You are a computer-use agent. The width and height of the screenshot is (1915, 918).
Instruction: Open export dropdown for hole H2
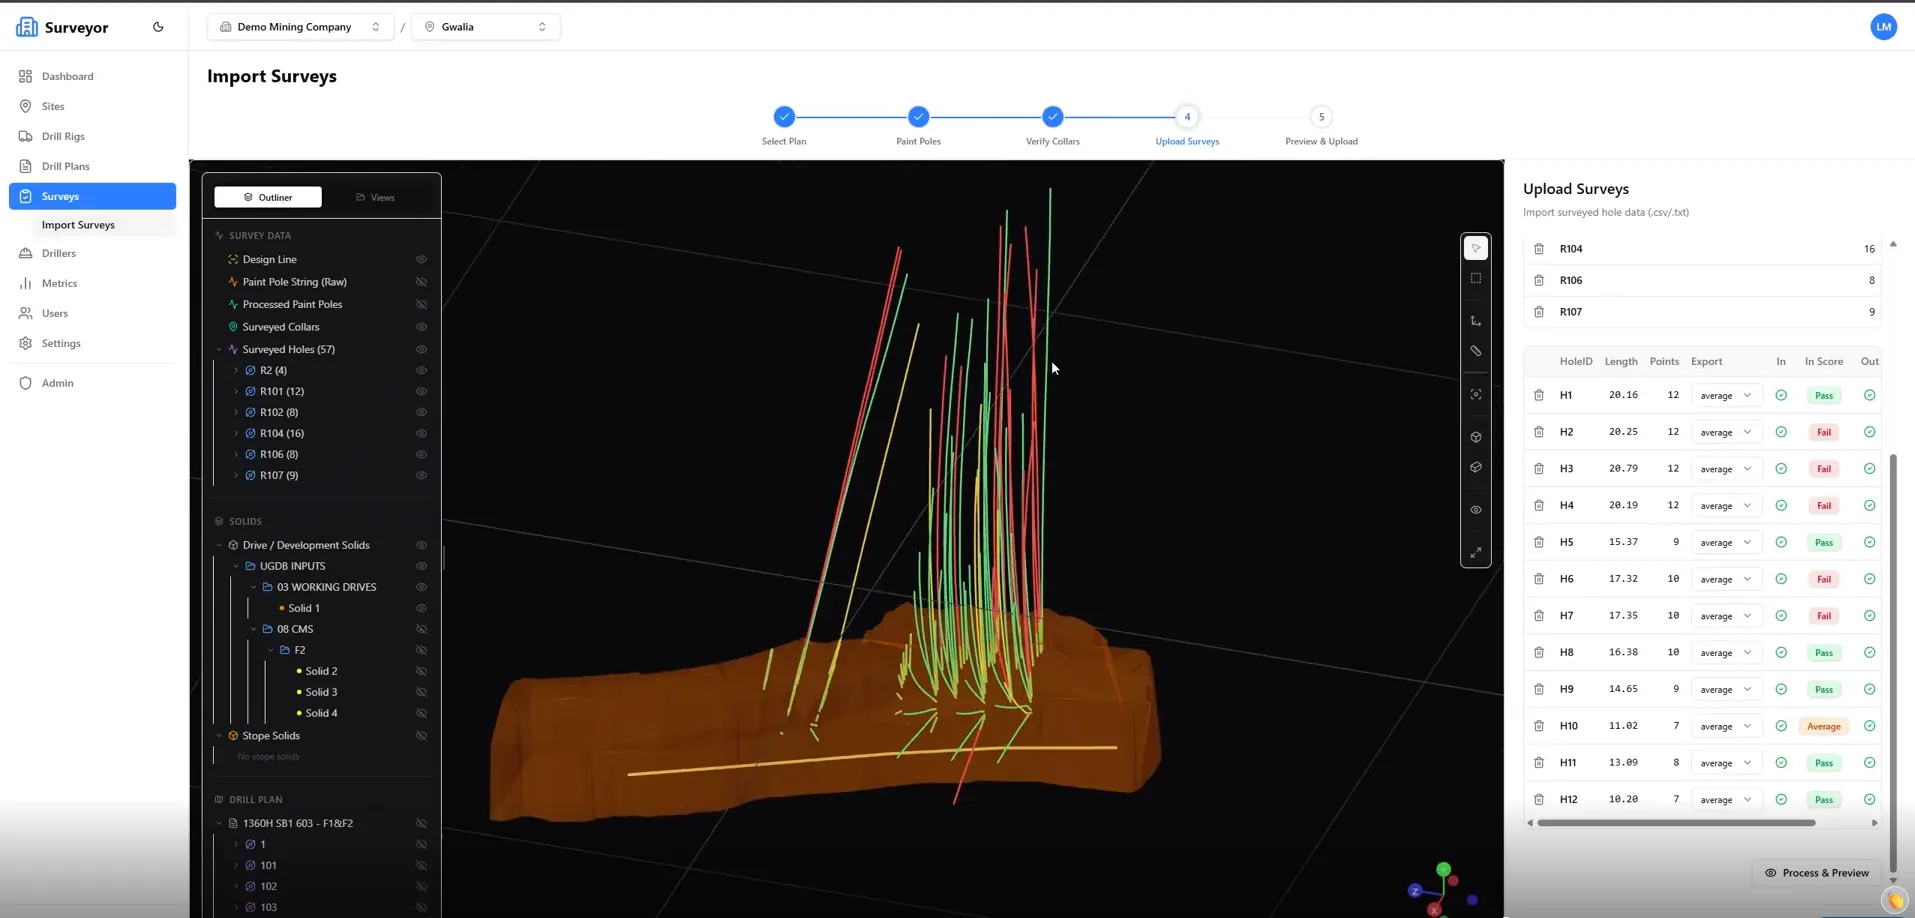tap(1725, 432)
